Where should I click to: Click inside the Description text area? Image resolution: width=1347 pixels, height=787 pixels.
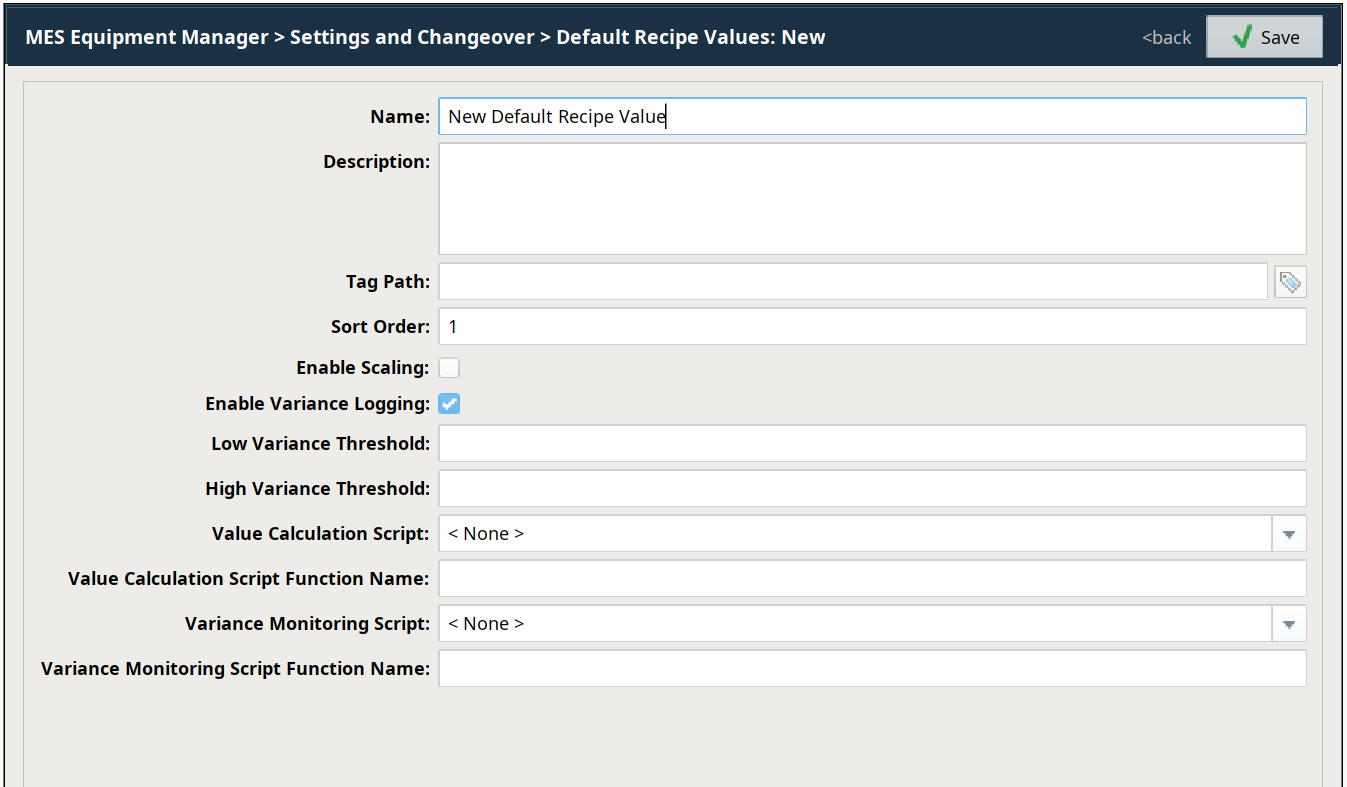871,198
